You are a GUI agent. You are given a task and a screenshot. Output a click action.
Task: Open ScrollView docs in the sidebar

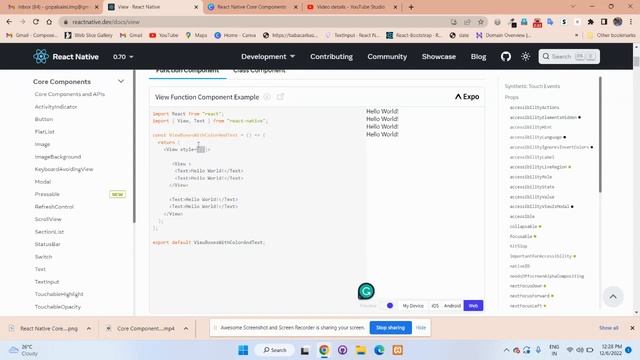click(x=48, y=219)
